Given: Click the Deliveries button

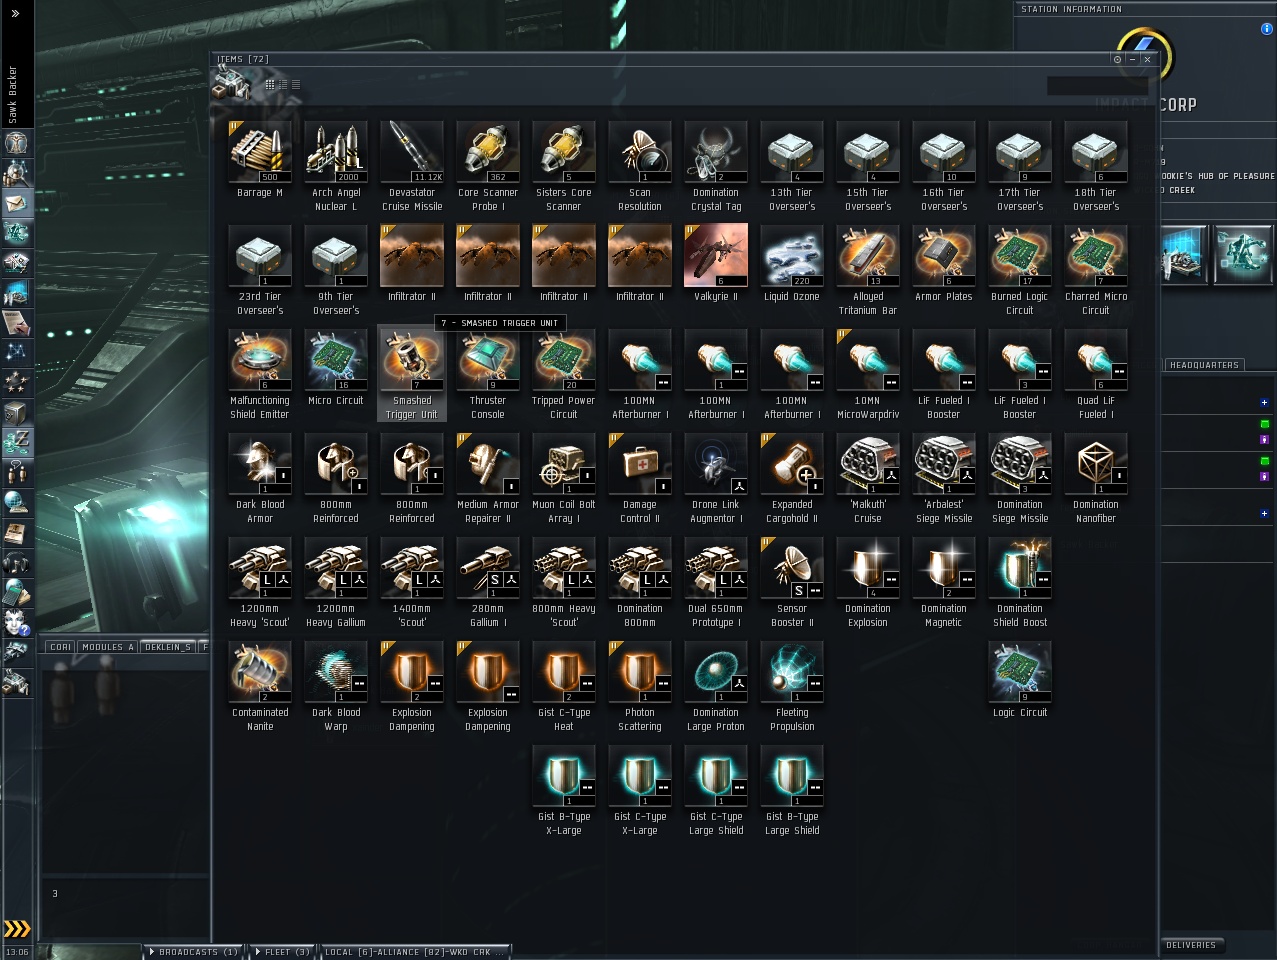Looking at the screenshot, I should 1191,945.
